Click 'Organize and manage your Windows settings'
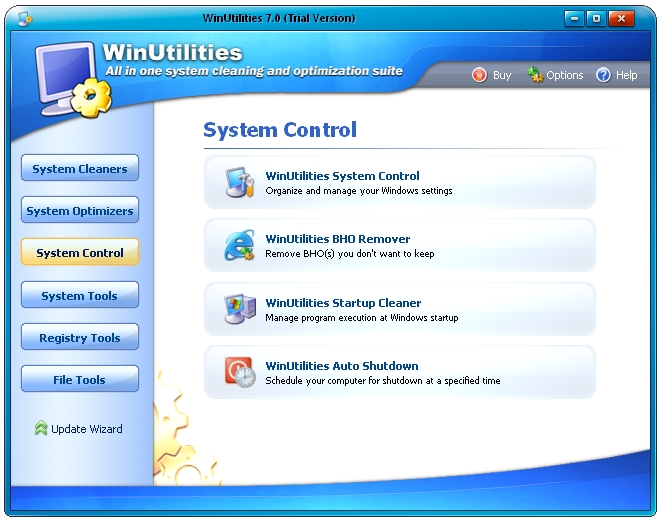 pyautogui.click(x=359, y=191)
